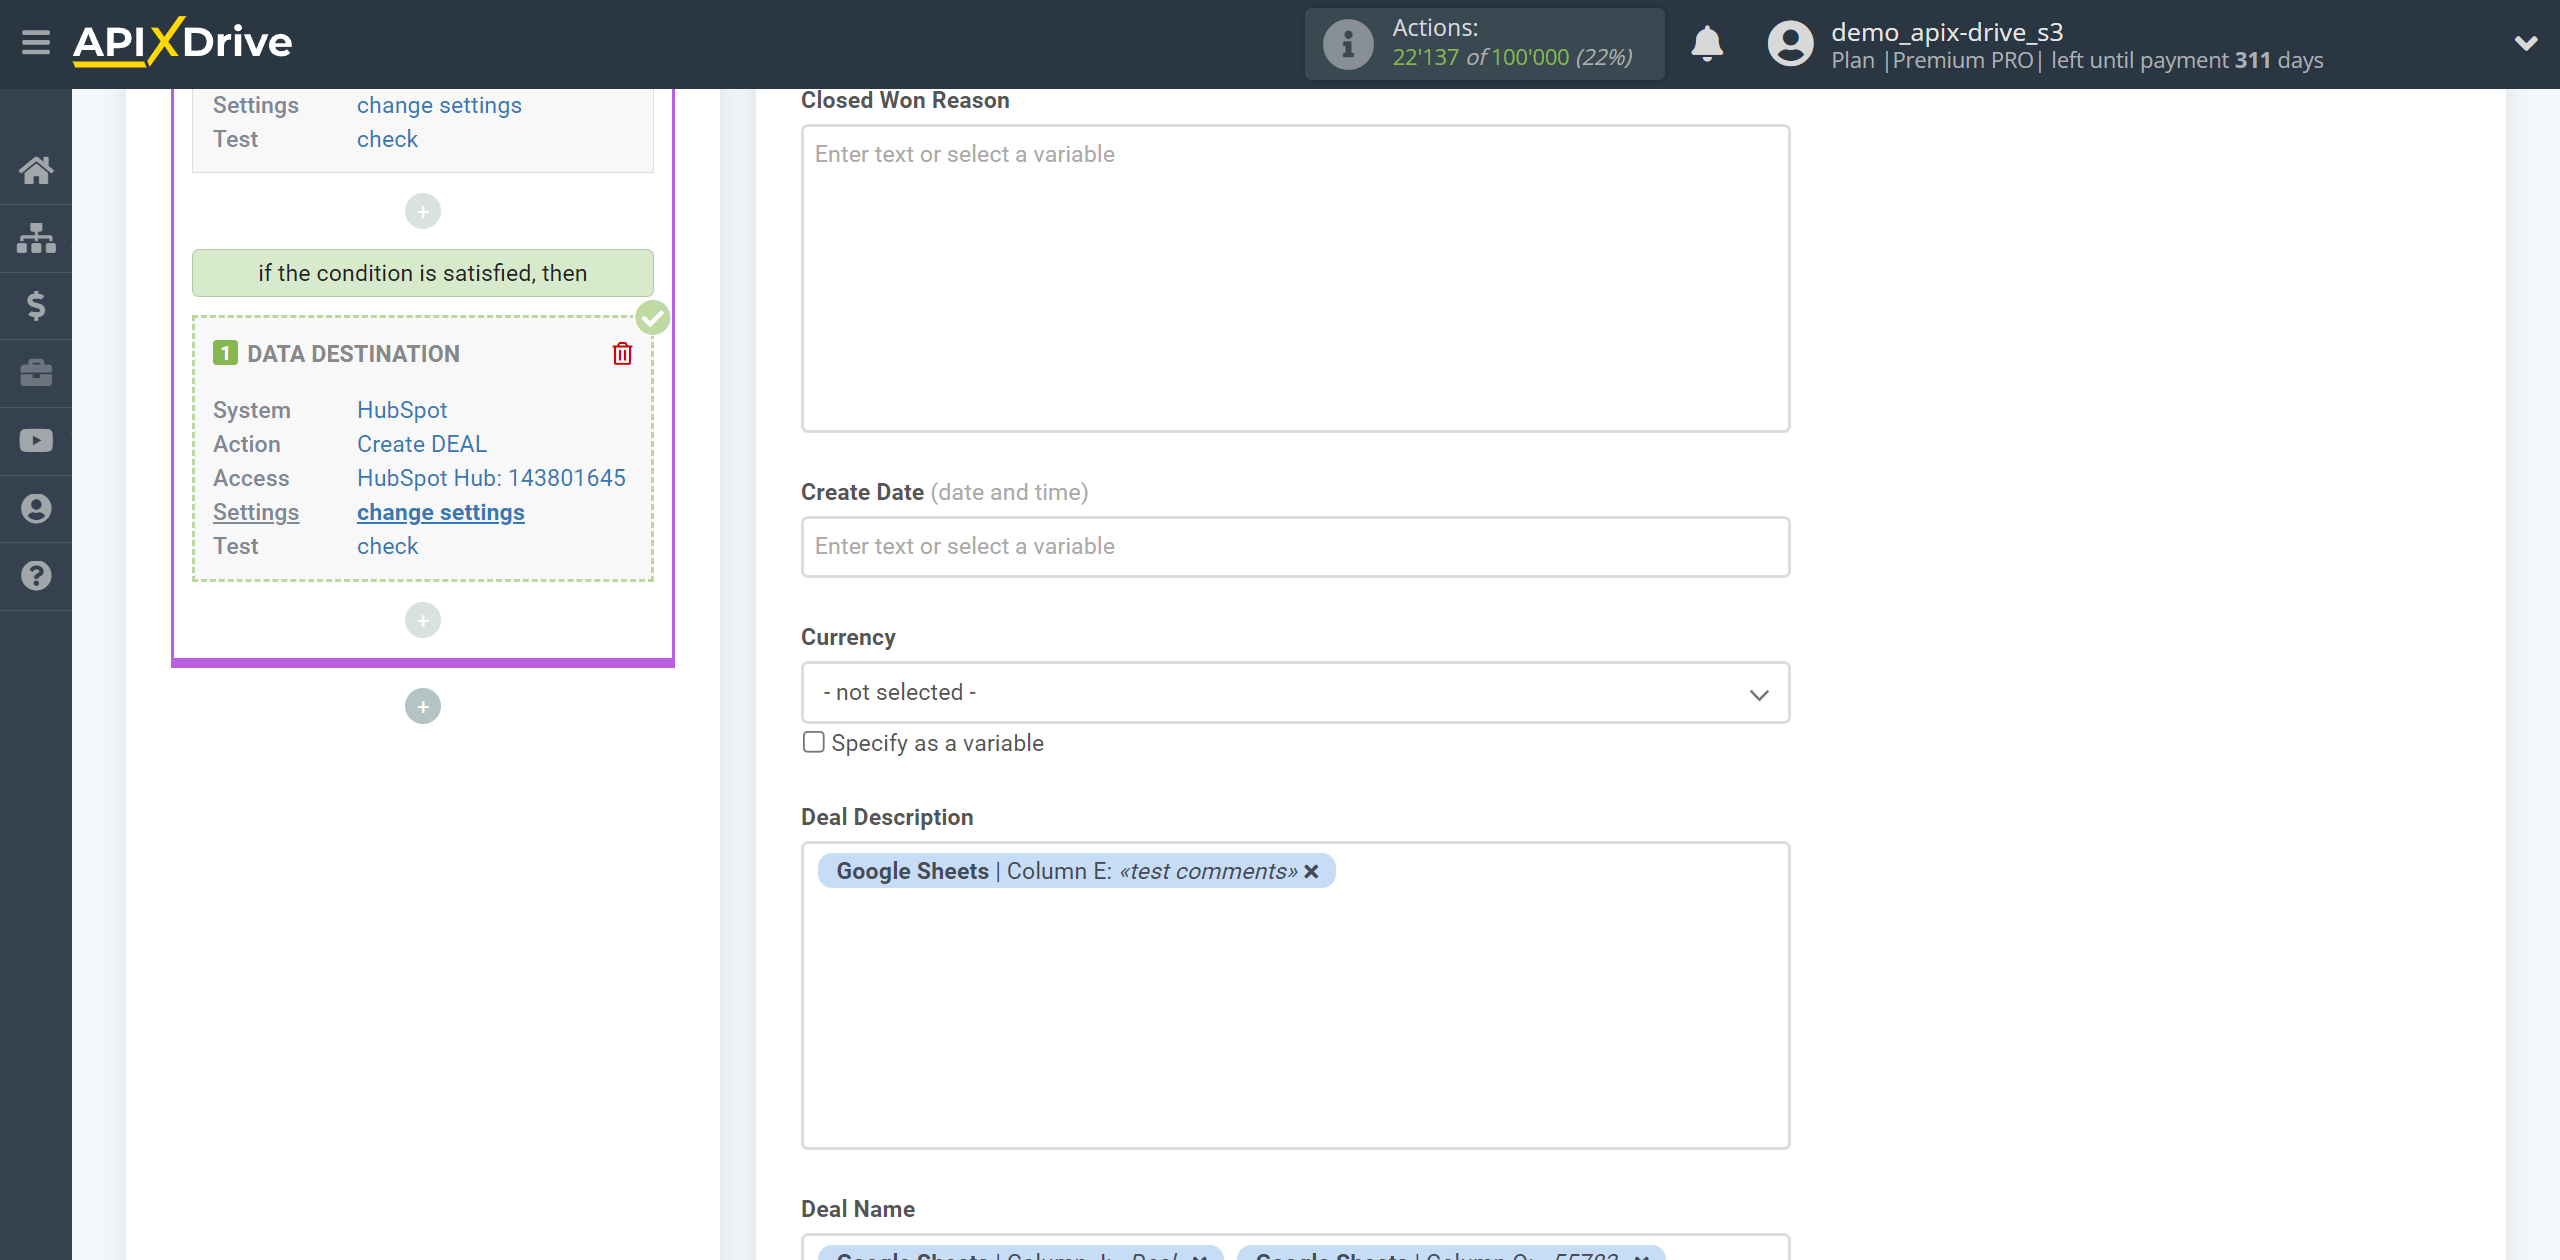Select the condition satisfied banner

tap(423, 273)
